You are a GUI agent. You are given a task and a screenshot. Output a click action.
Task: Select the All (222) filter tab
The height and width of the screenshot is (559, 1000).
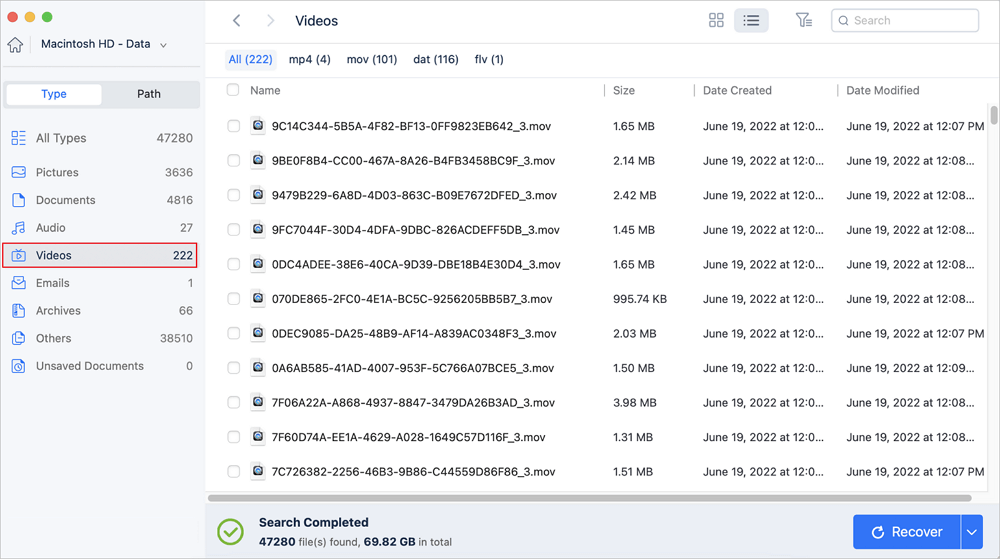pyautogui.click(x=251, y=59)
